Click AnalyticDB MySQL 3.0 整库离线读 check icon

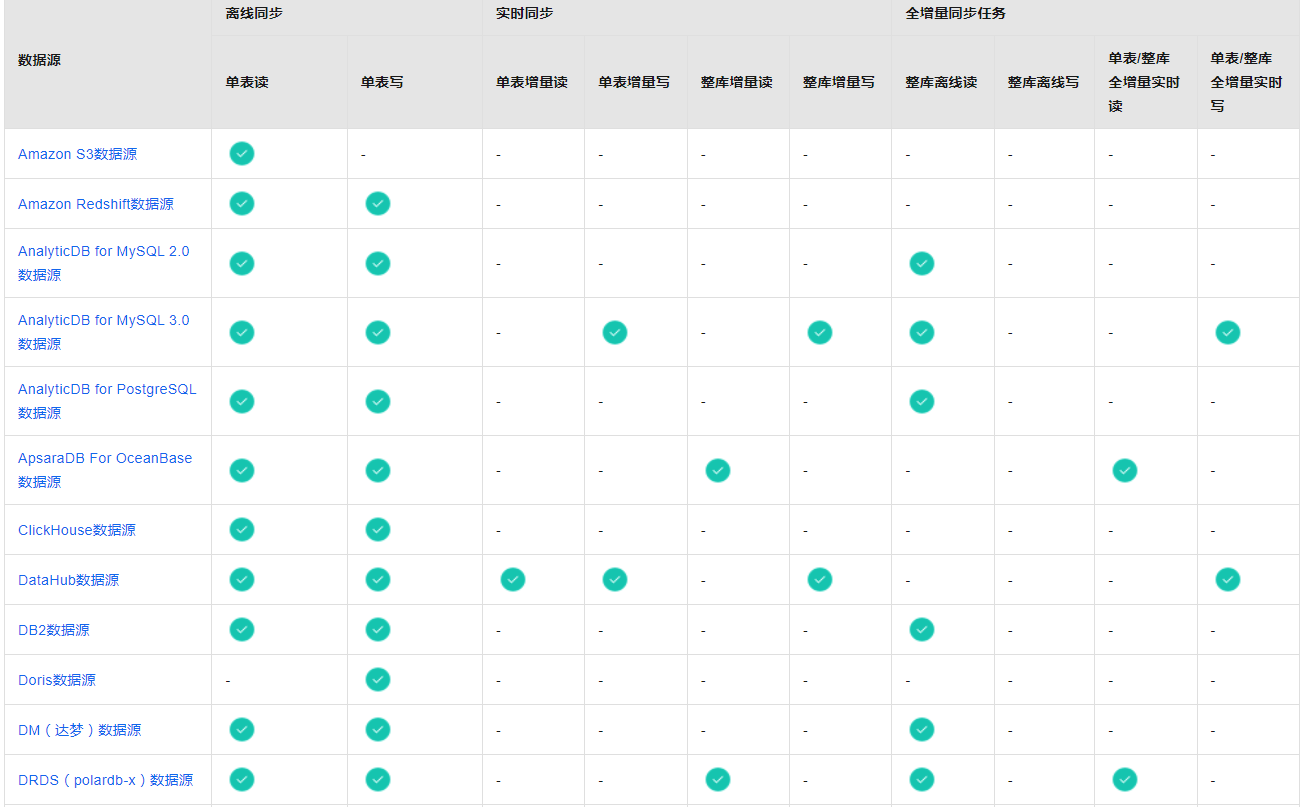(x=922, y=332)
